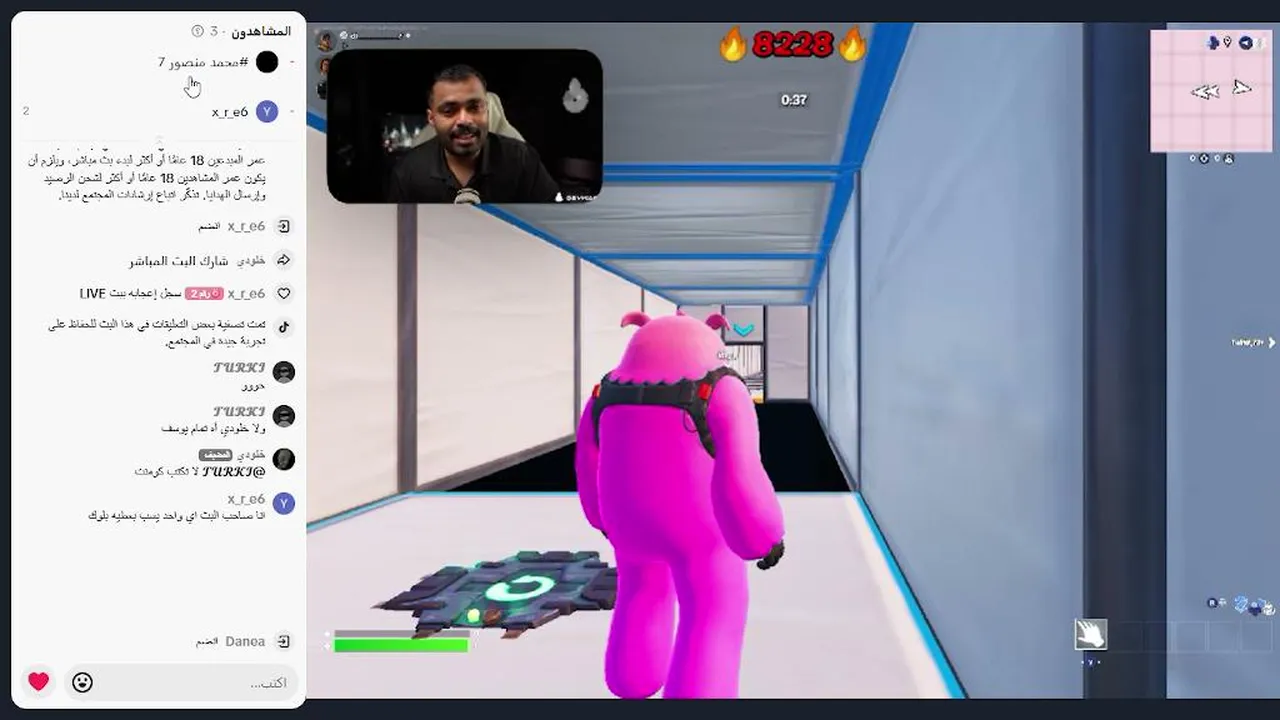Click the x_r_e6 comment about block
The image size is (1280, 720).
point(177,516)
